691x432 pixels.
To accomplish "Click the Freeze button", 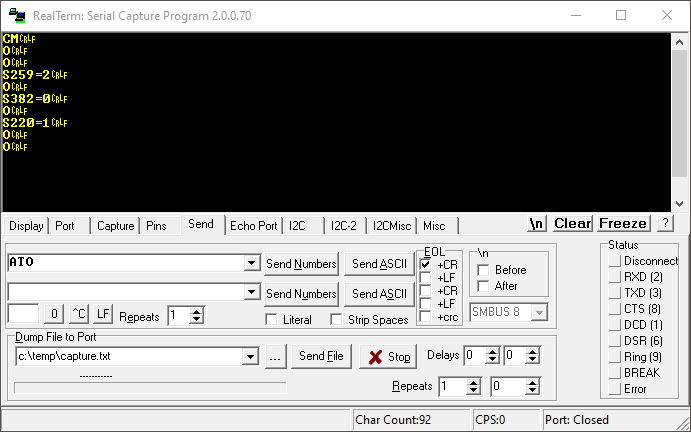I will (624, 223).
